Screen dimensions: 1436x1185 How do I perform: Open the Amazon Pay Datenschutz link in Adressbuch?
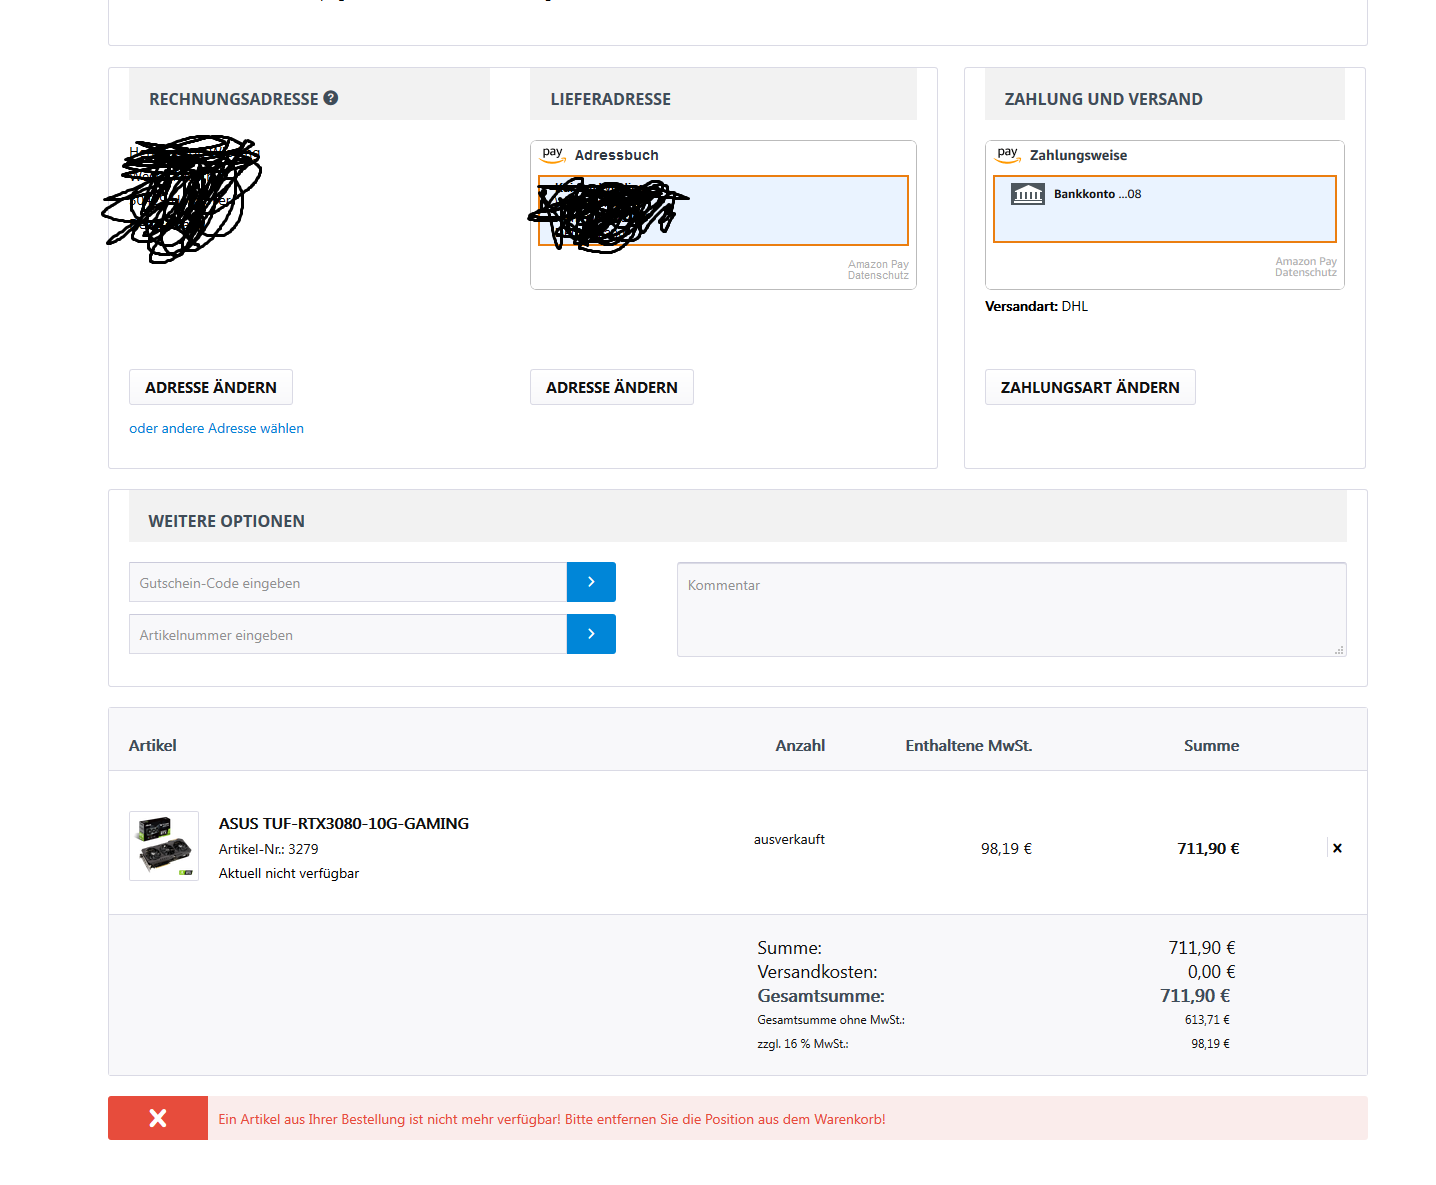pos(878,270)
